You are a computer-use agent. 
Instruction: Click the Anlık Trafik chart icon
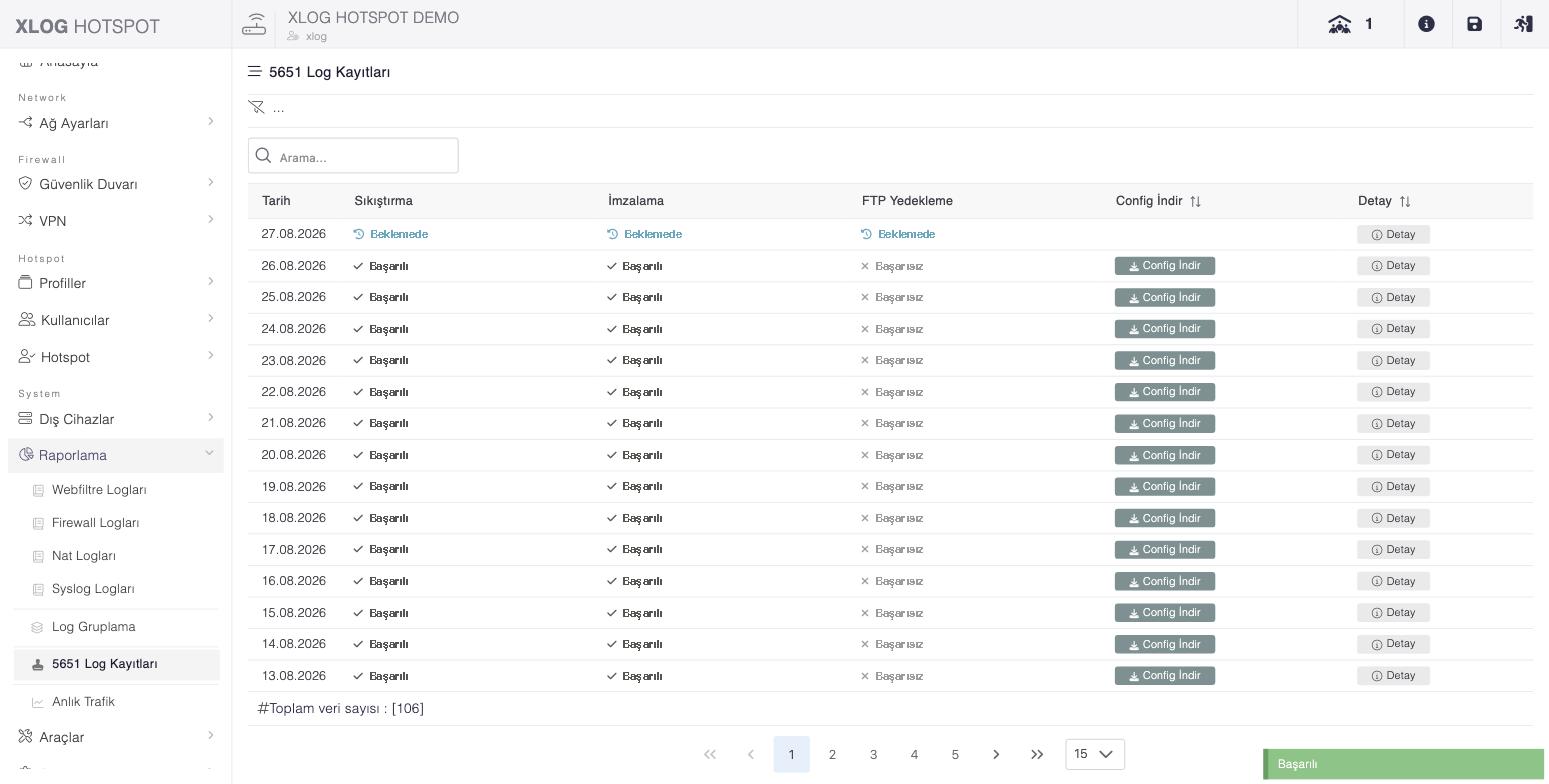coord(38,703)
